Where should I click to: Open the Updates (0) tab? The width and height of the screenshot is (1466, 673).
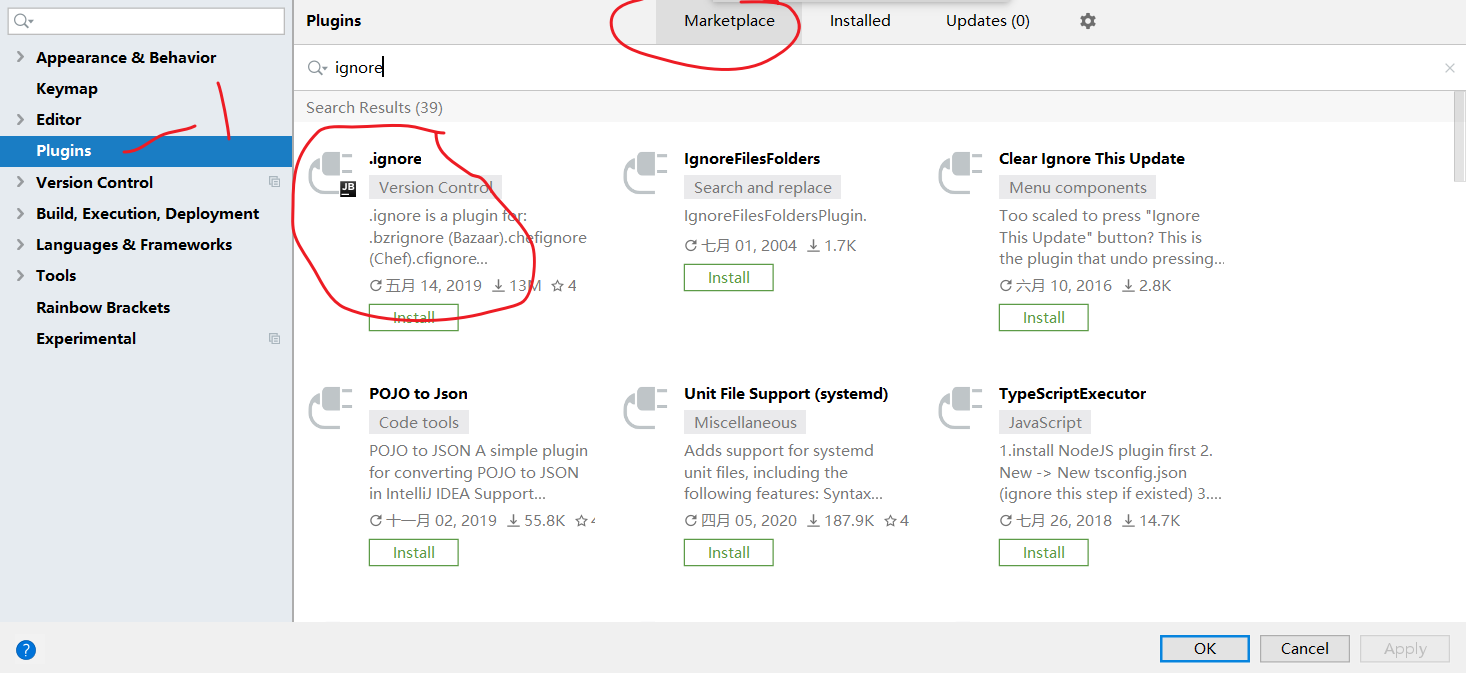coord(988,21)
